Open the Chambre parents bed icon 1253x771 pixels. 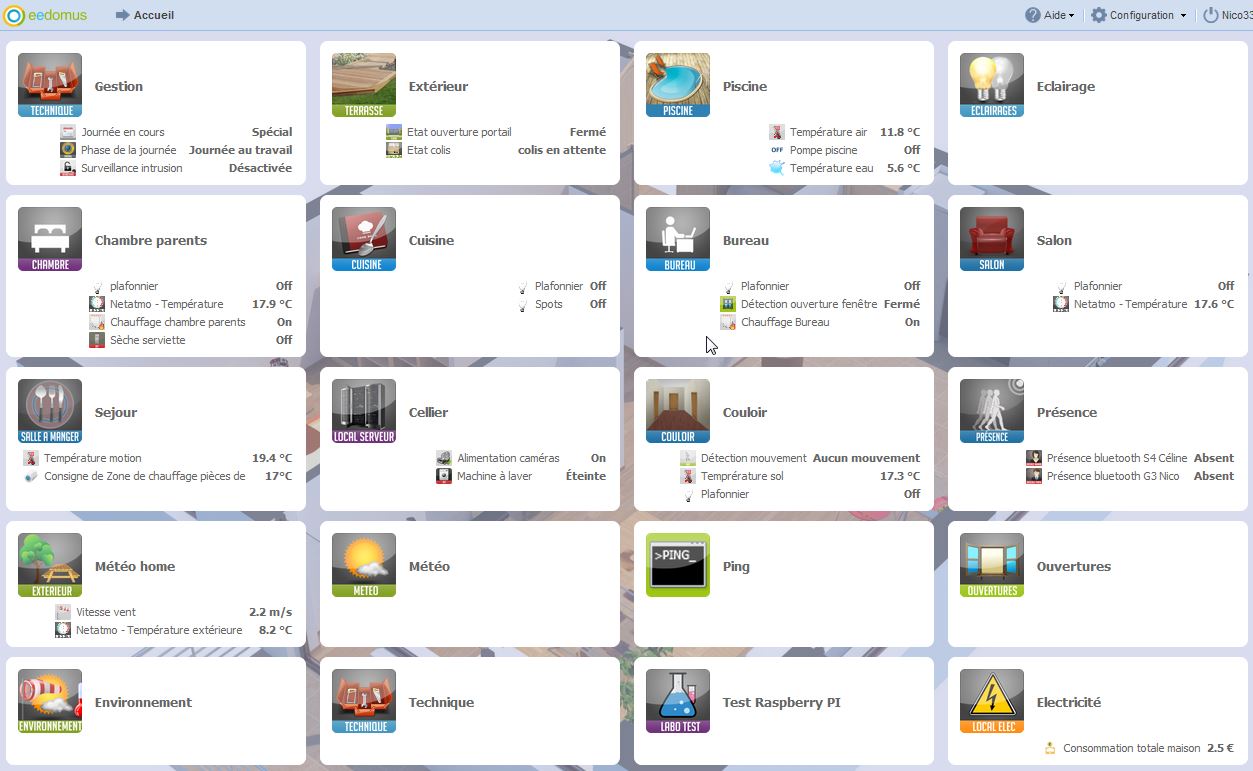click(50, 239)
